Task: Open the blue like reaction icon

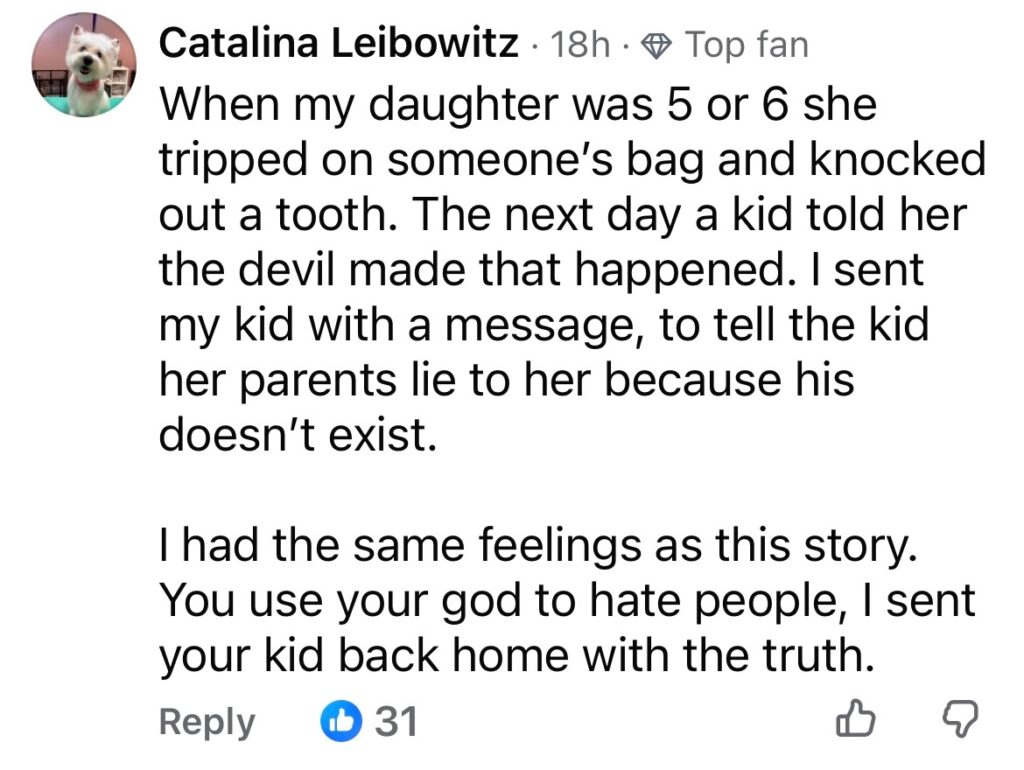Action: pos(343,721)
